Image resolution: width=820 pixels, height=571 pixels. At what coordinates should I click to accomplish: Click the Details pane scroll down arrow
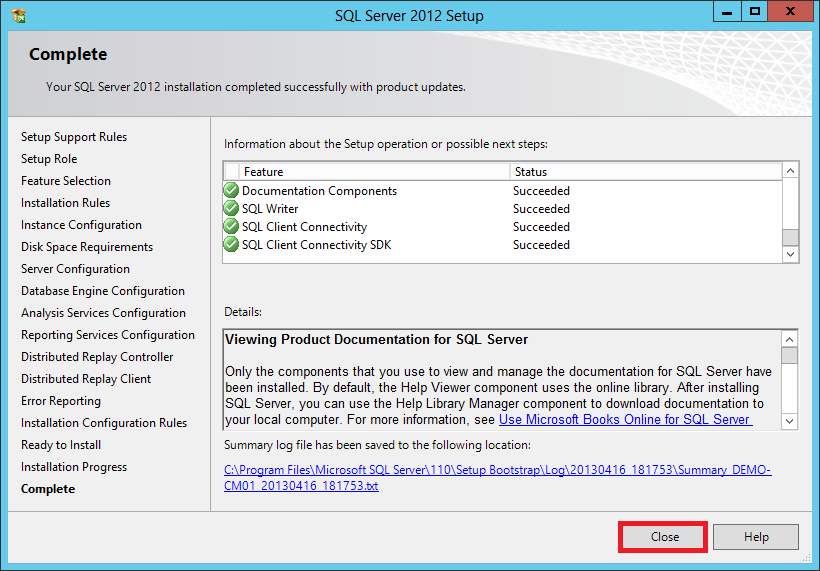coord(790,421)
